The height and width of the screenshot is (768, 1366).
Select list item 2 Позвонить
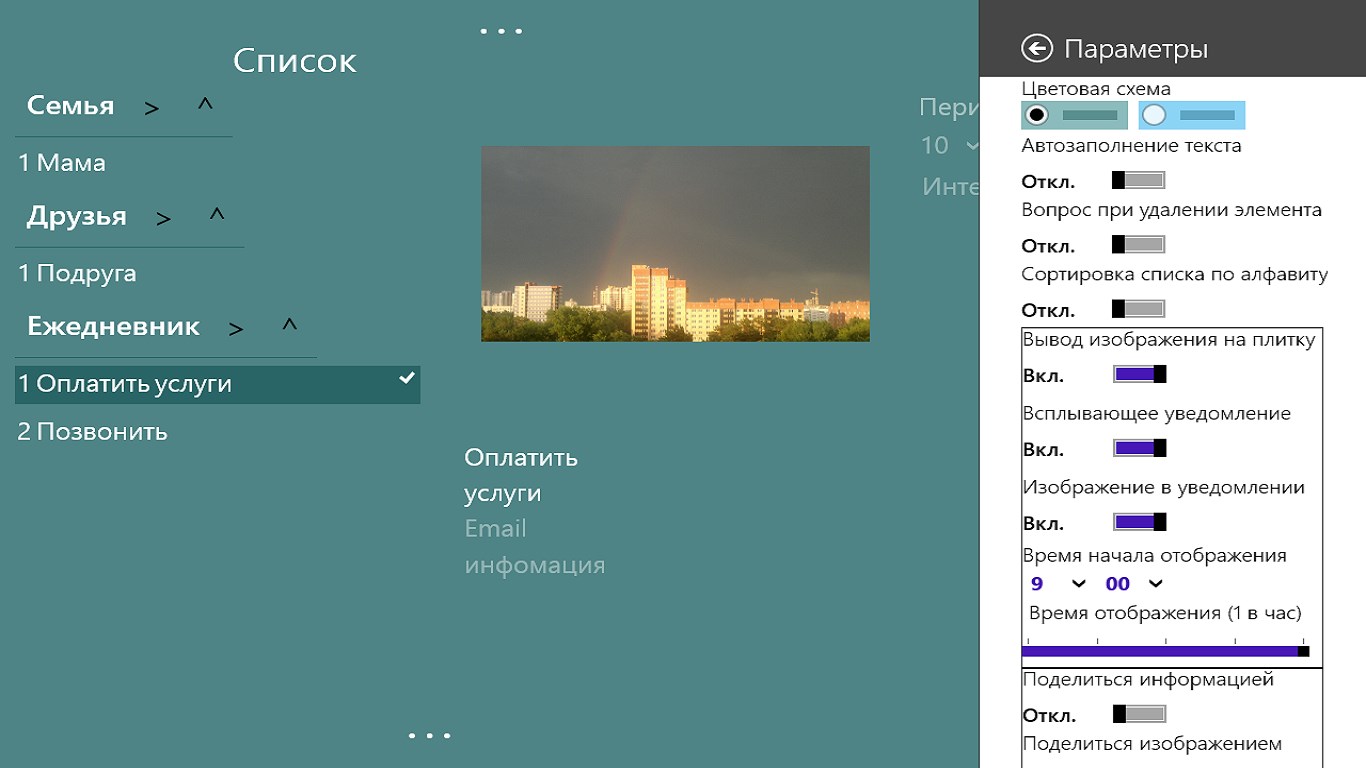93,432
